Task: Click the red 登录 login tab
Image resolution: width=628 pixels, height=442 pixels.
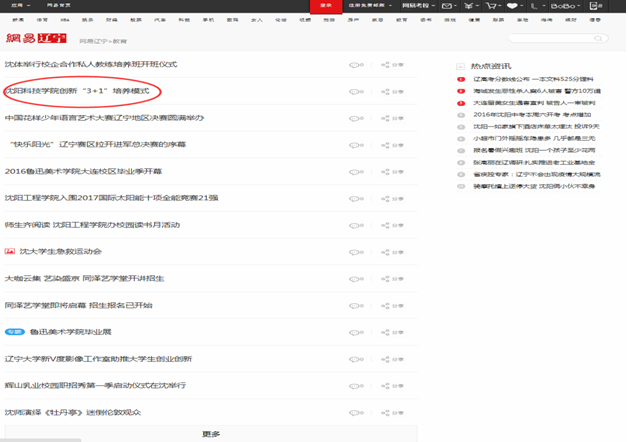Action: pyautogui.click(x=322, y=5)
